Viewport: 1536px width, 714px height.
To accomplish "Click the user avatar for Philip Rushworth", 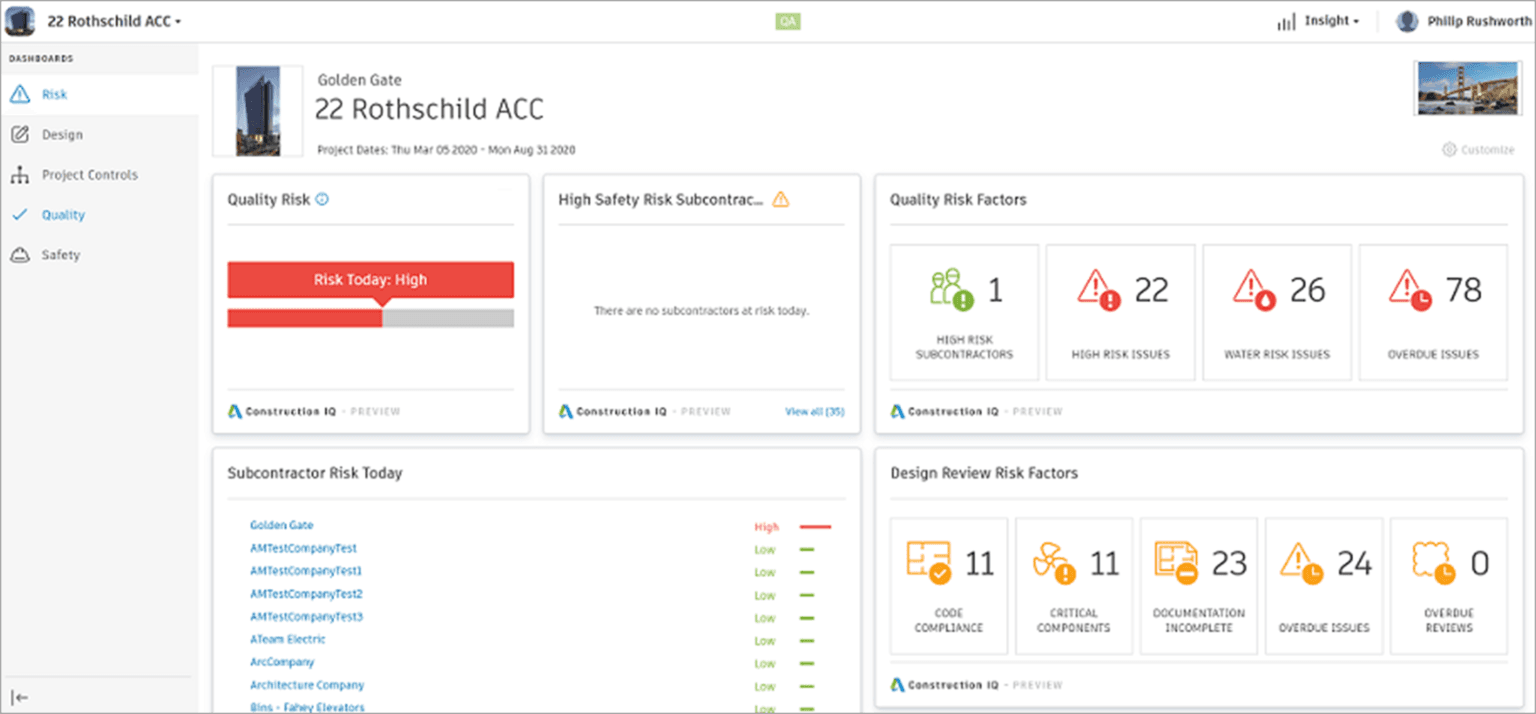I will pyautogui.click(x=1408, y=21).
